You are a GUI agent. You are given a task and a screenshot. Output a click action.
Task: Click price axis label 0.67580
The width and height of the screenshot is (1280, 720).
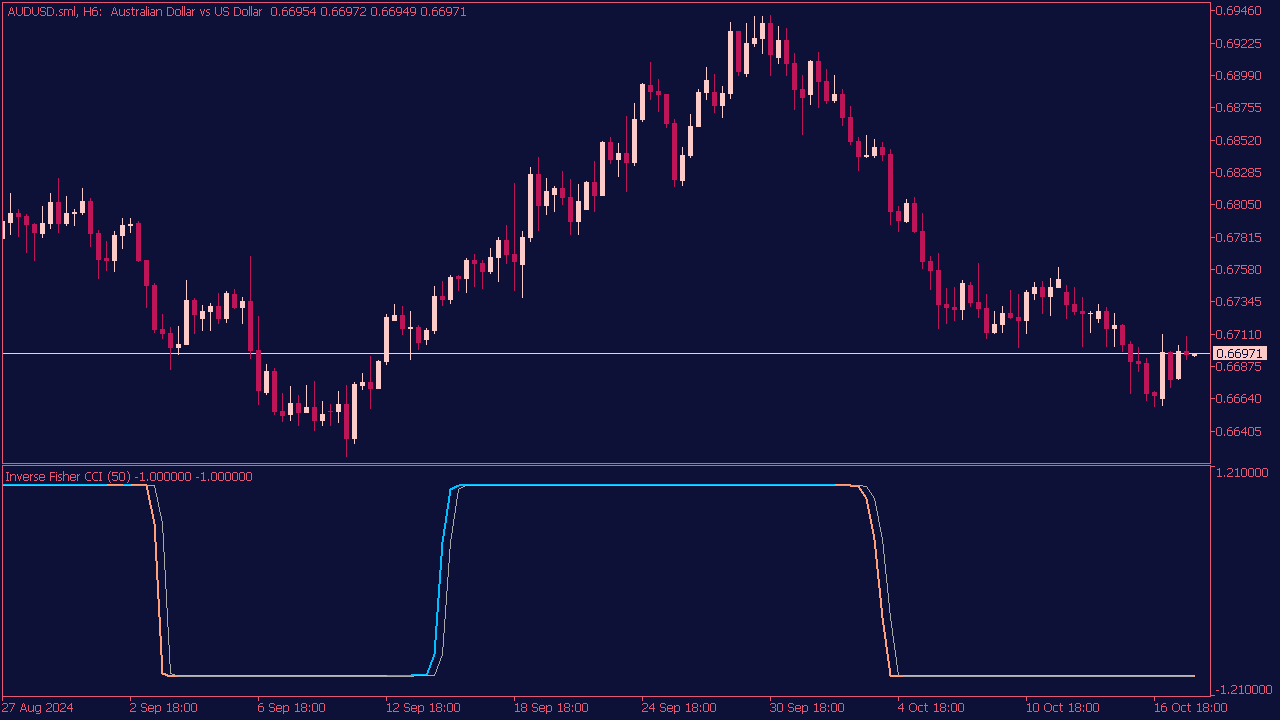1239,269
